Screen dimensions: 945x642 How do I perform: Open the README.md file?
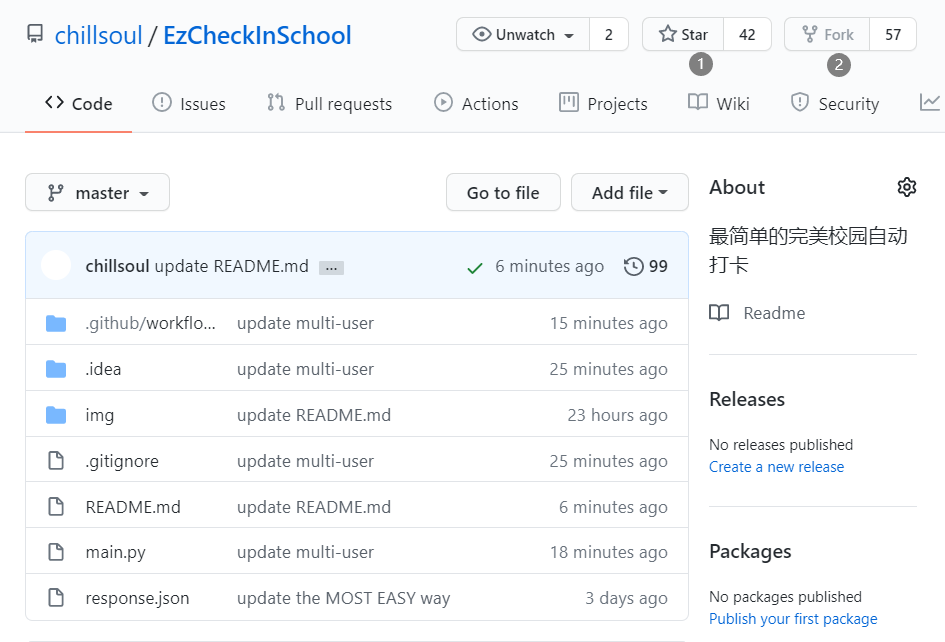pyautogui.click(x=133, y=507)
